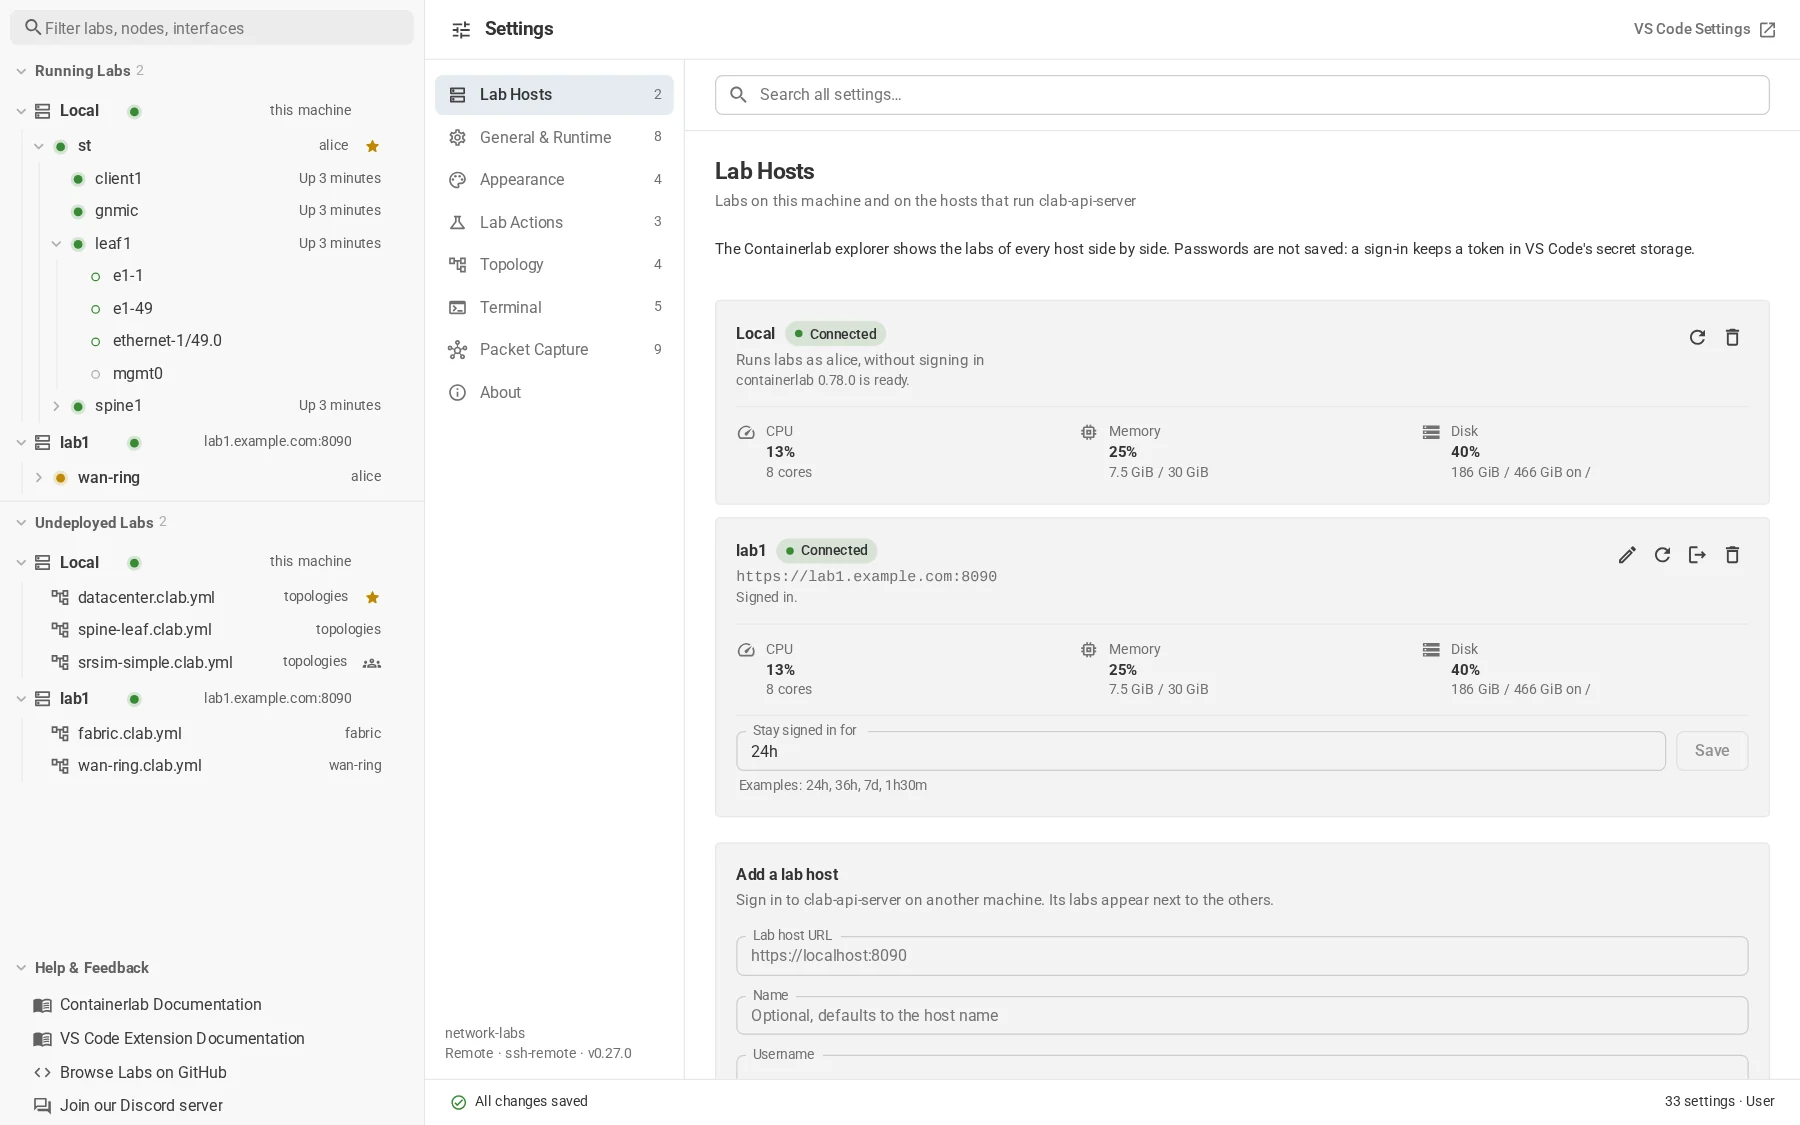
Task: Open Browse Labs on GitHub link
Action: [x=143, y=1073]
